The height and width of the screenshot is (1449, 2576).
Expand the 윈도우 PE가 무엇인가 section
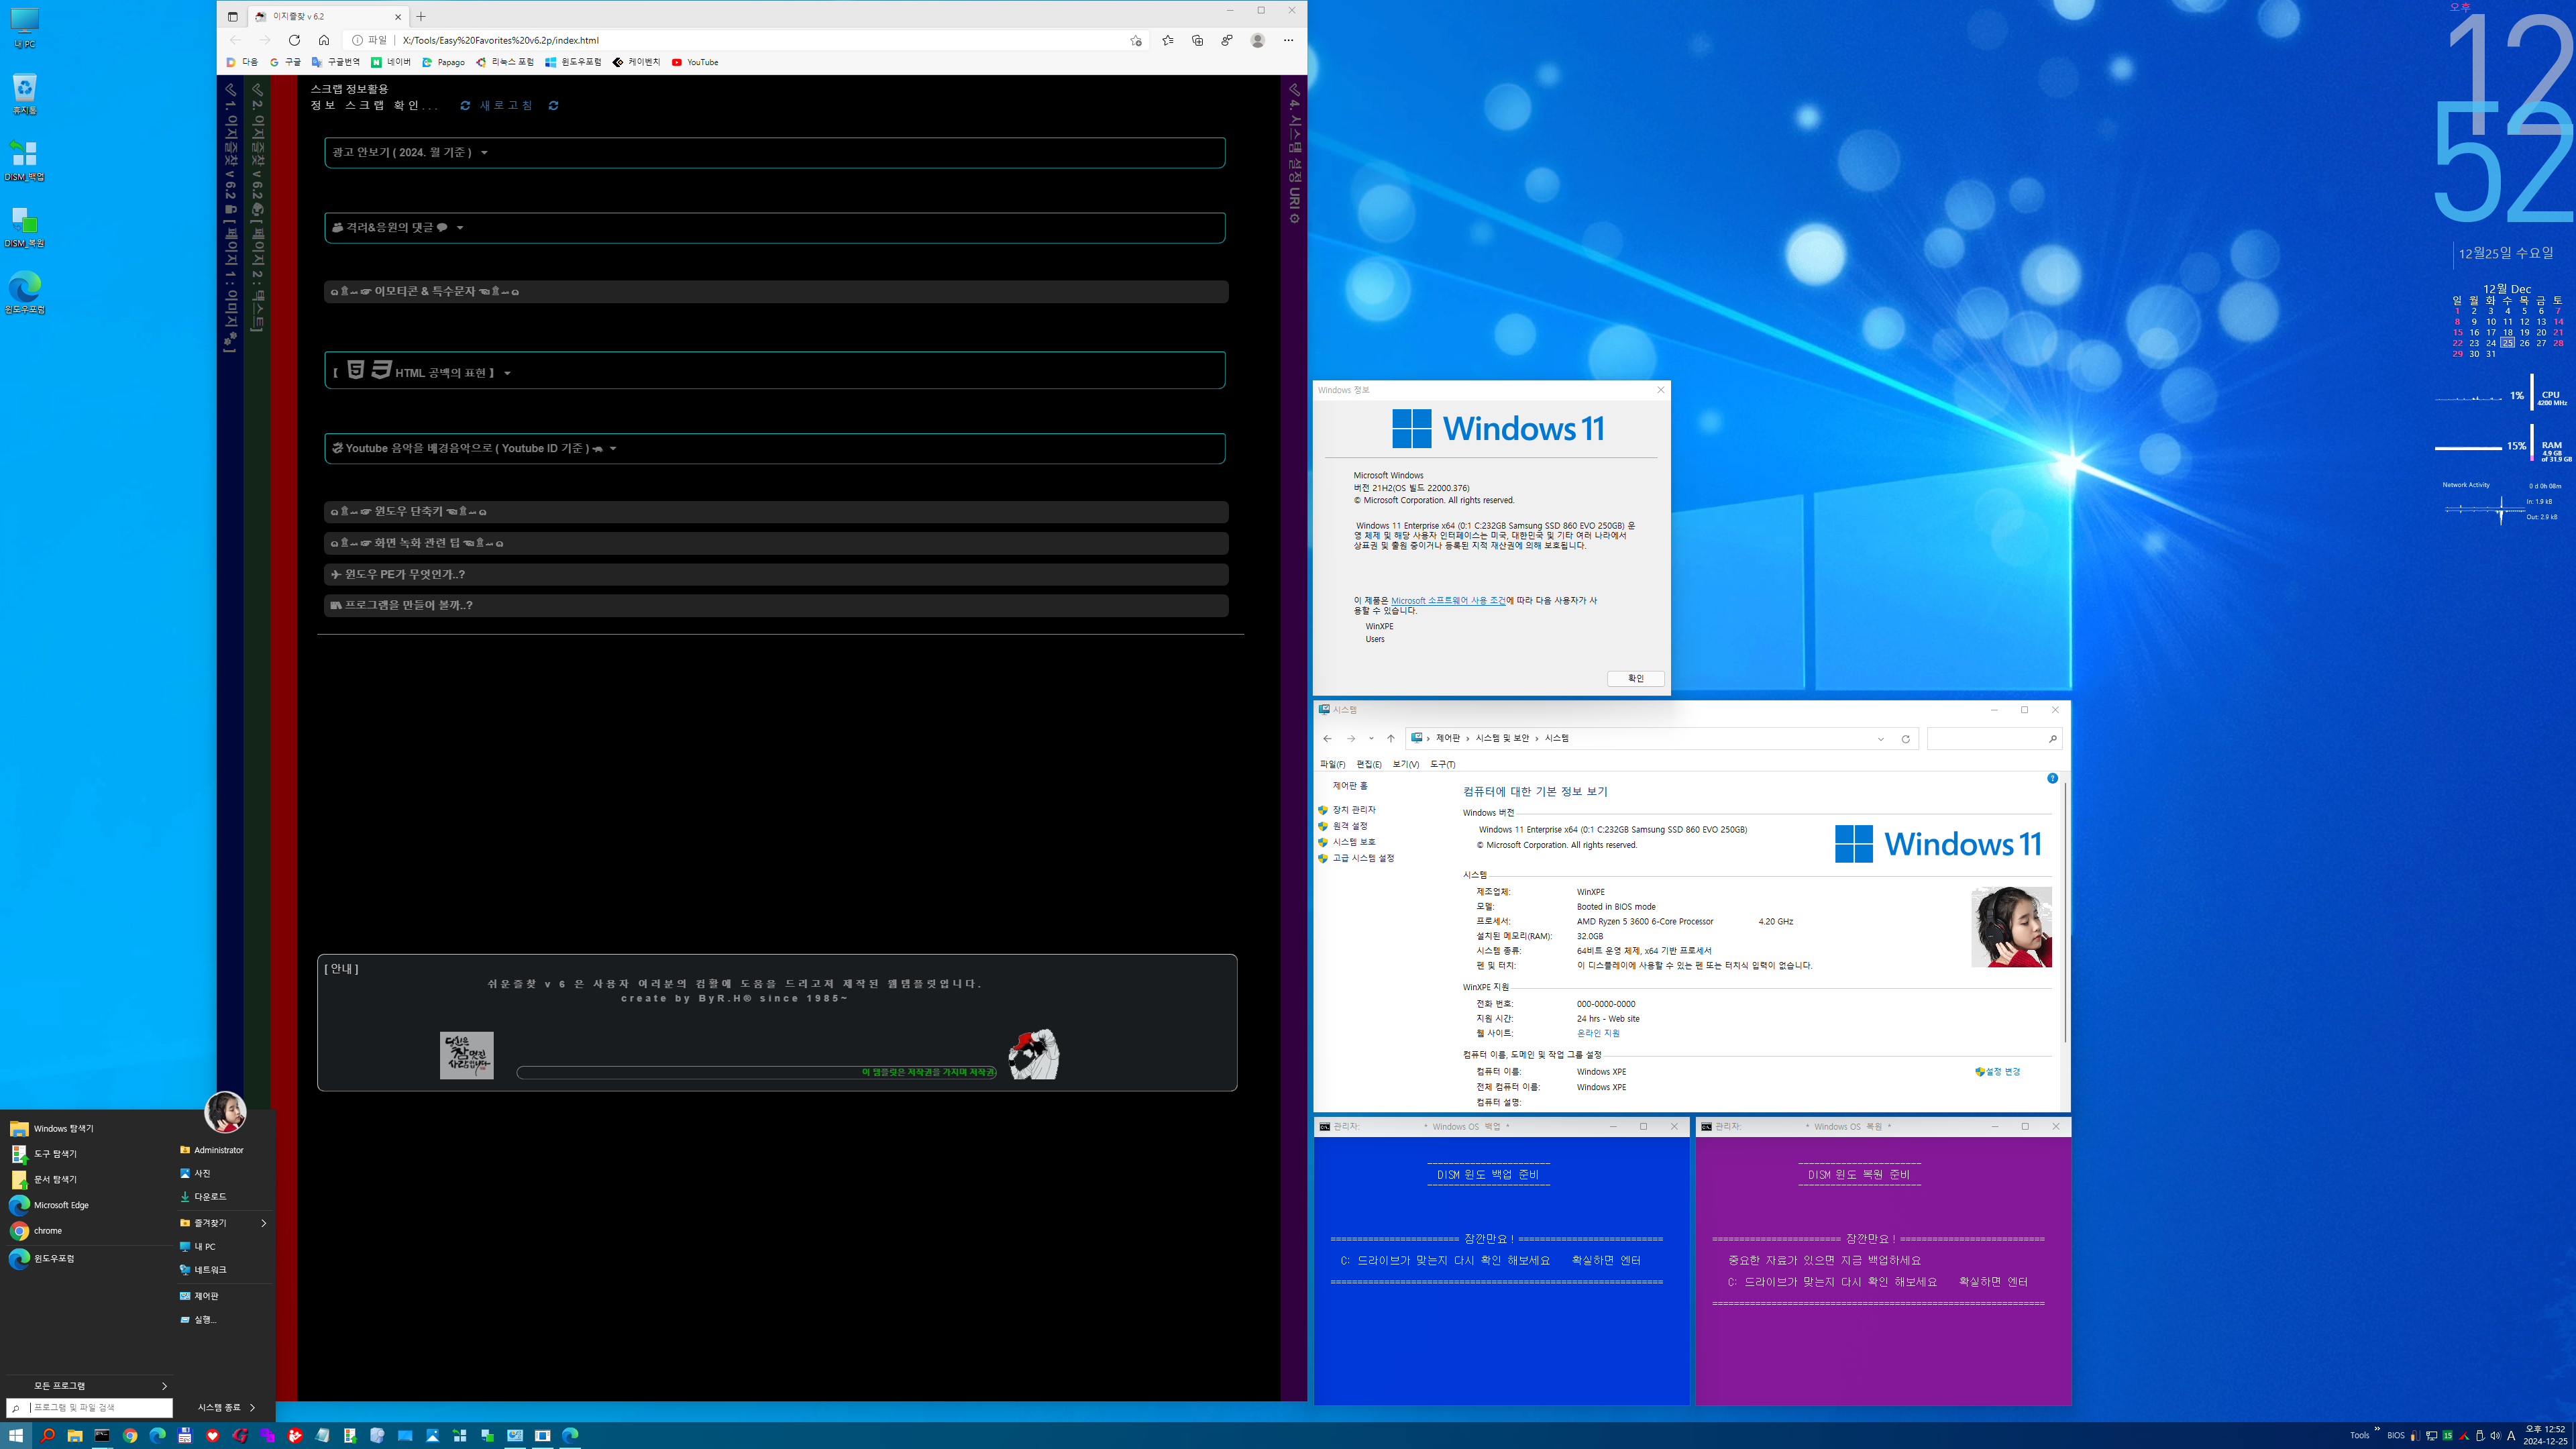(776, 574)
